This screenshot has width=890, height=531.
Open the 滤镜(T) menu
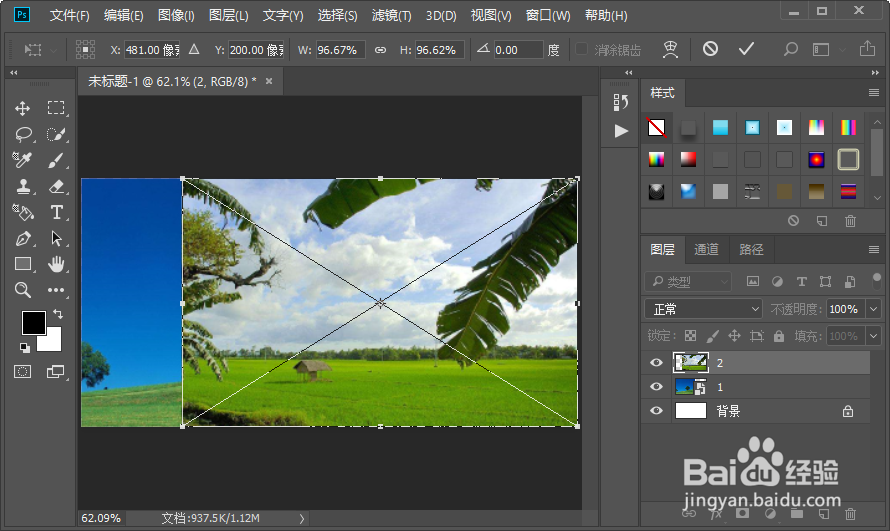(x=391, y=15)
